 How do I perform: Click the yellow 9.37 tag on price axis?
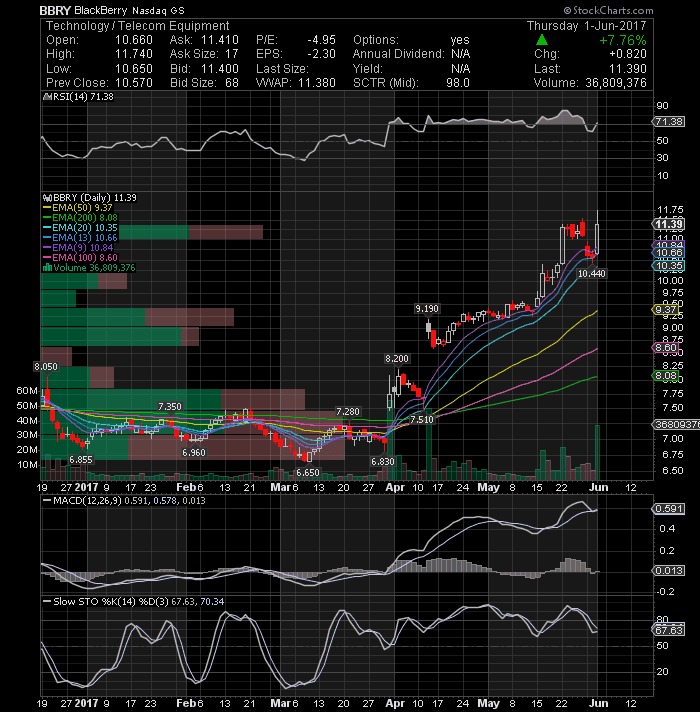click(x=665, y=310)
